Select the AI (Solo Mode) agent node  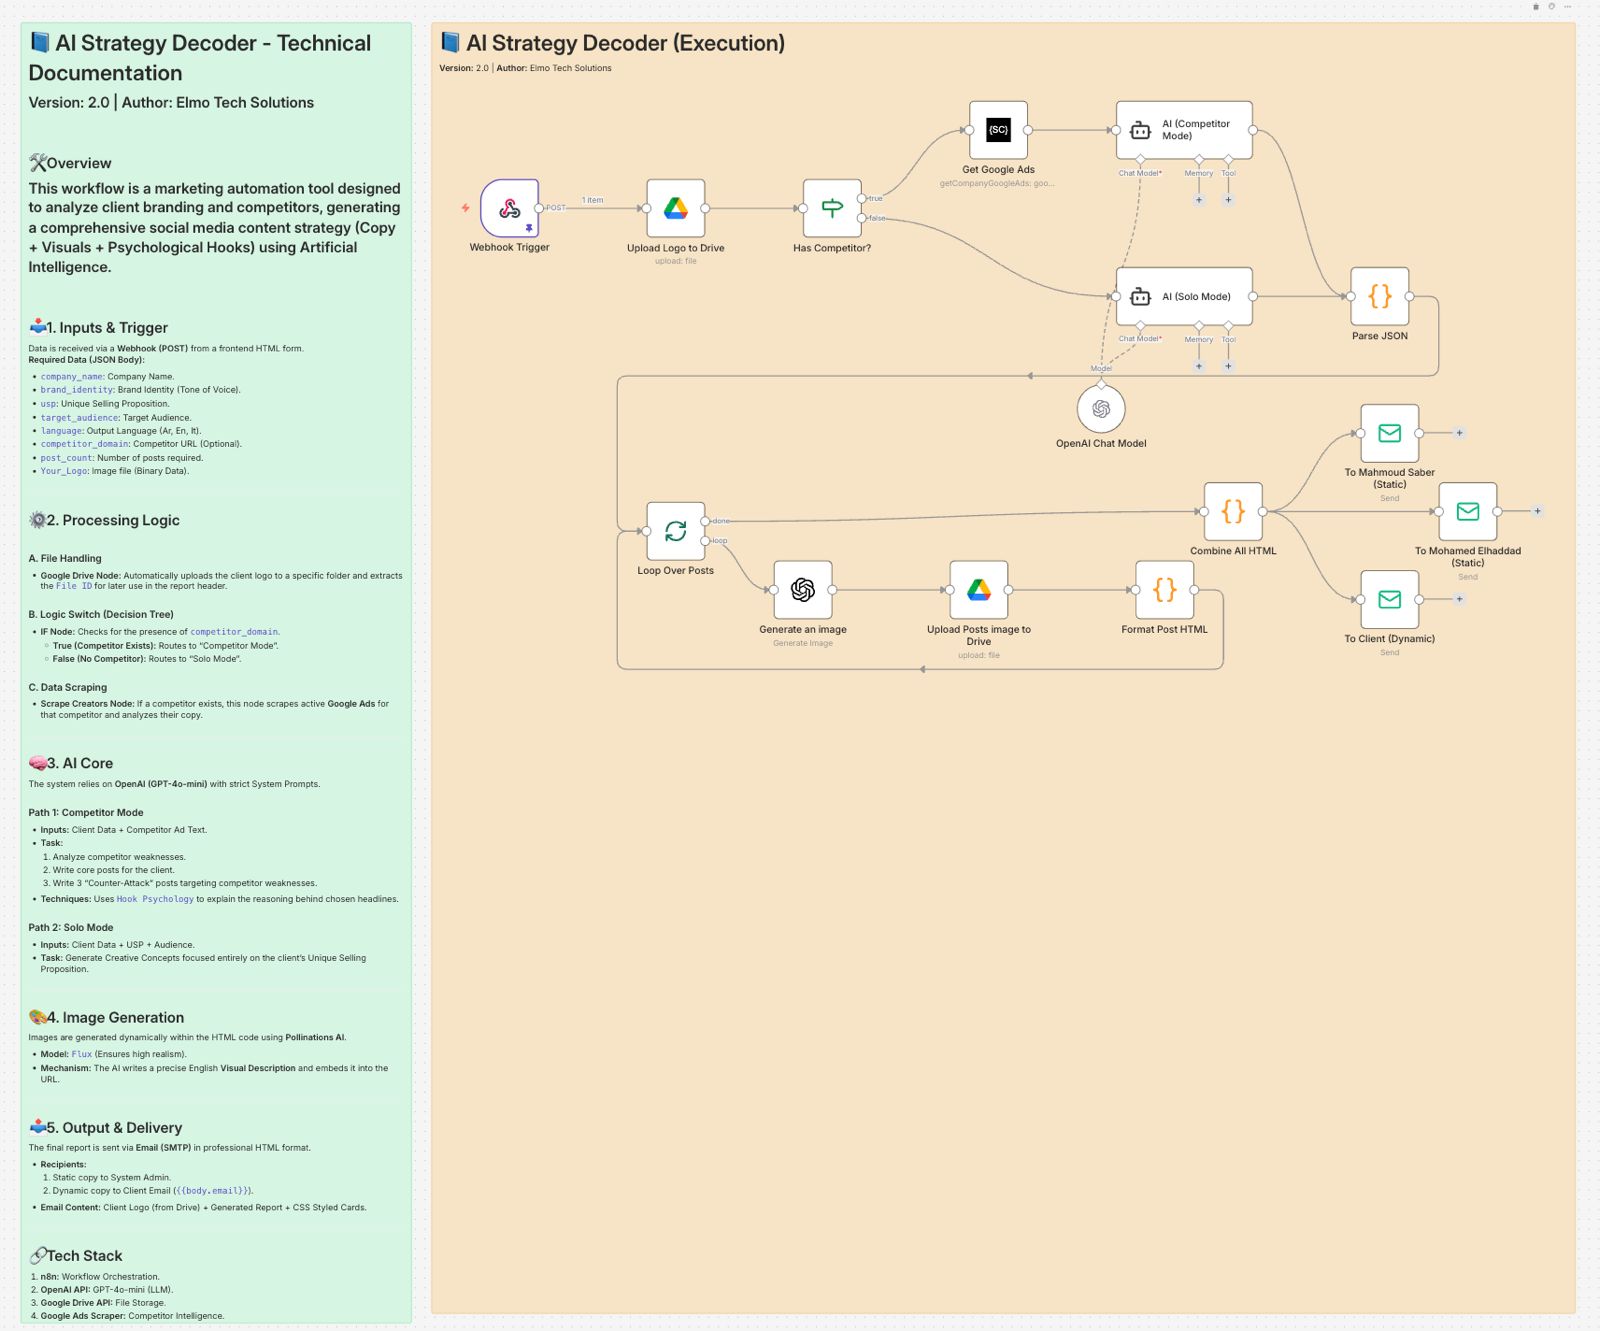(1185, 296)
